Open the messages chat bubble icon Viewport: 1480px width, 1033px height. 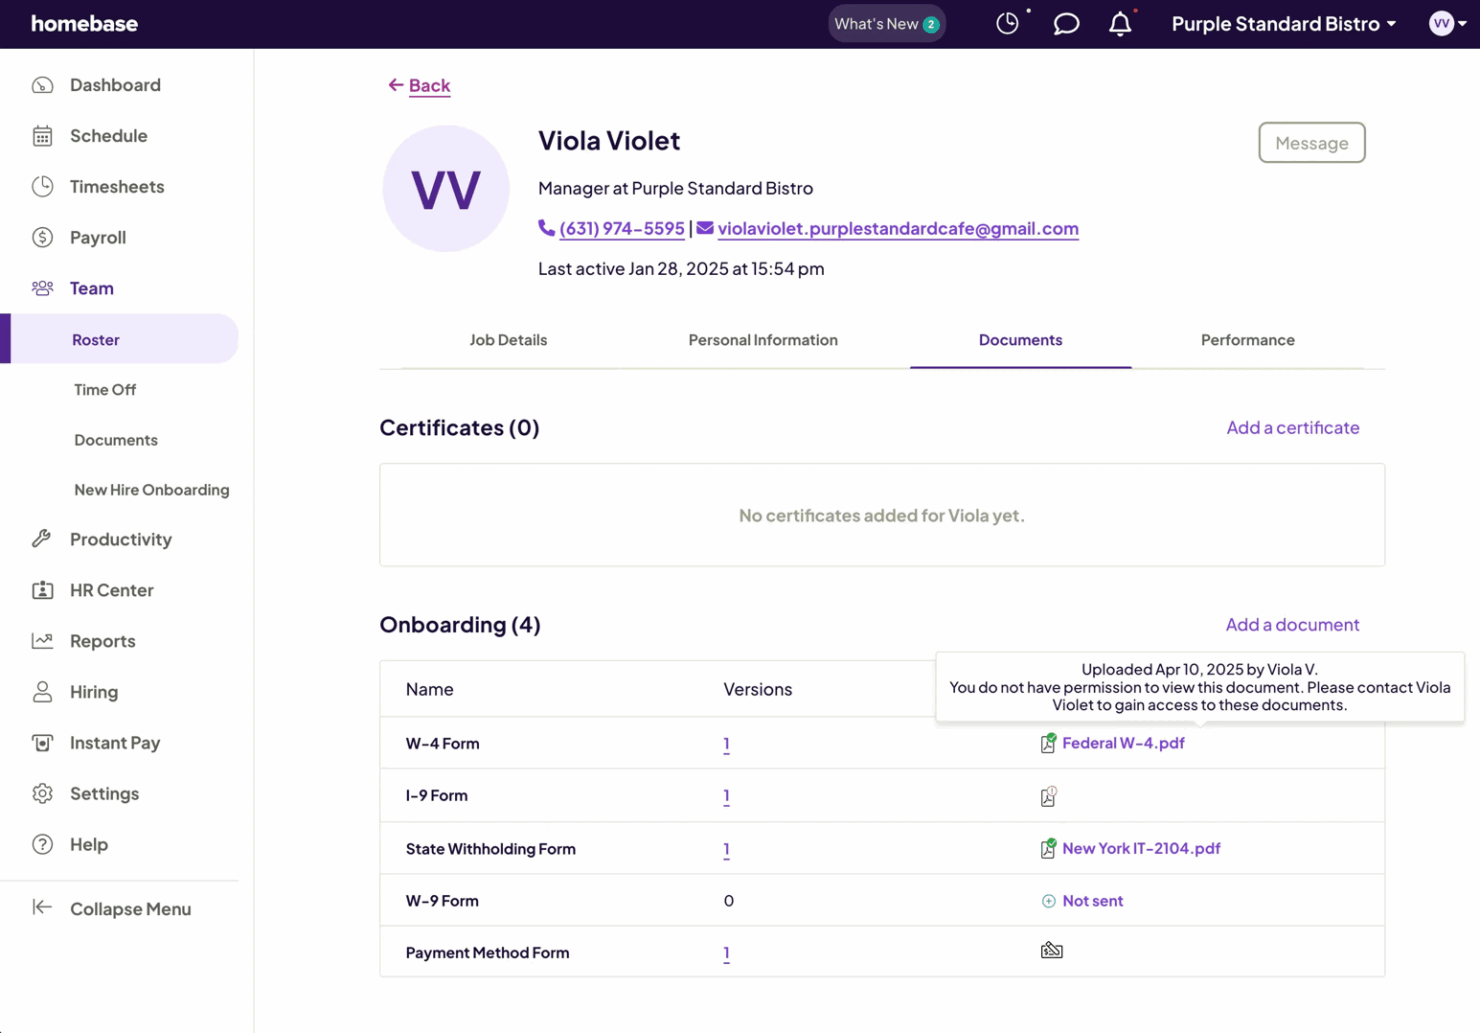click(x=1067, y=24)
